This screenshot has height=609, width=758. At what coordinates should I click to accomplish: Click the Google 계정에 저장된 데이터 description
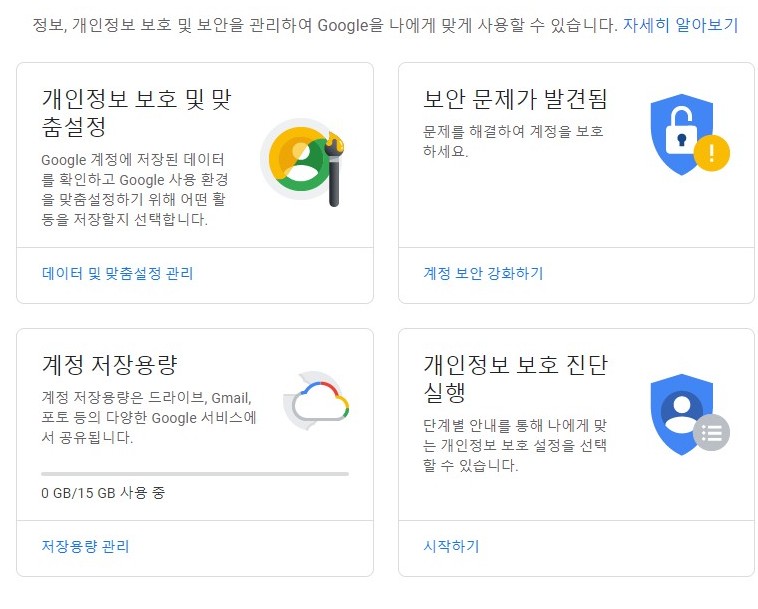tap(135, 189)
